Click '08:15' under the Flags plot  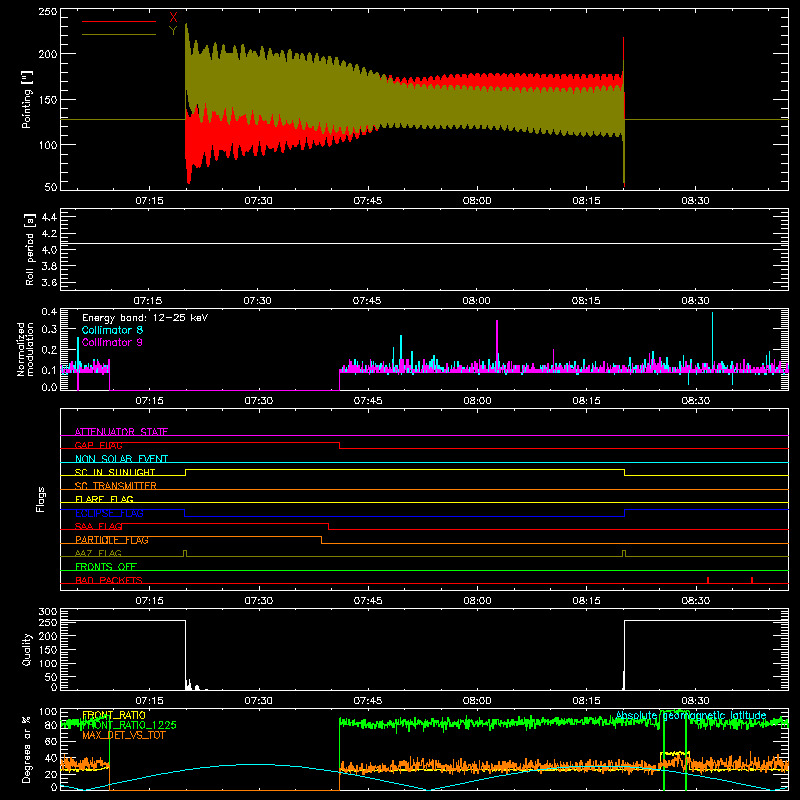click(586, 601)
